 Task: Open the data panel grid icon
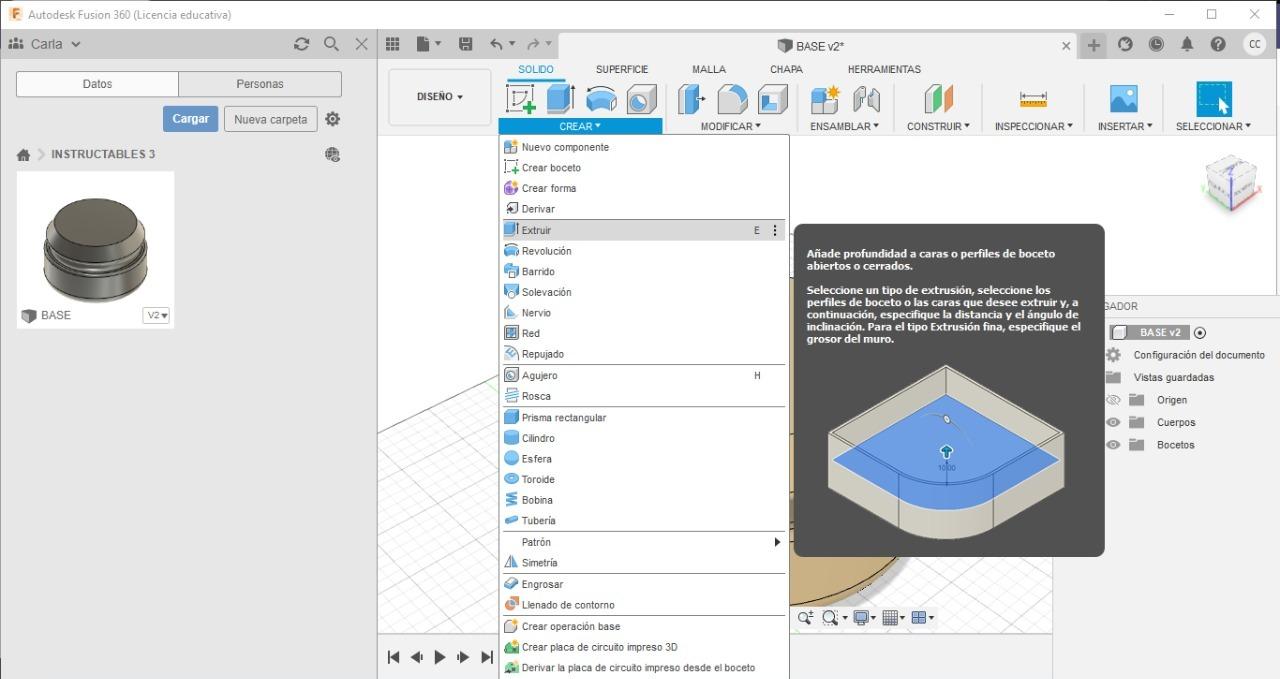tap(393, 44)
